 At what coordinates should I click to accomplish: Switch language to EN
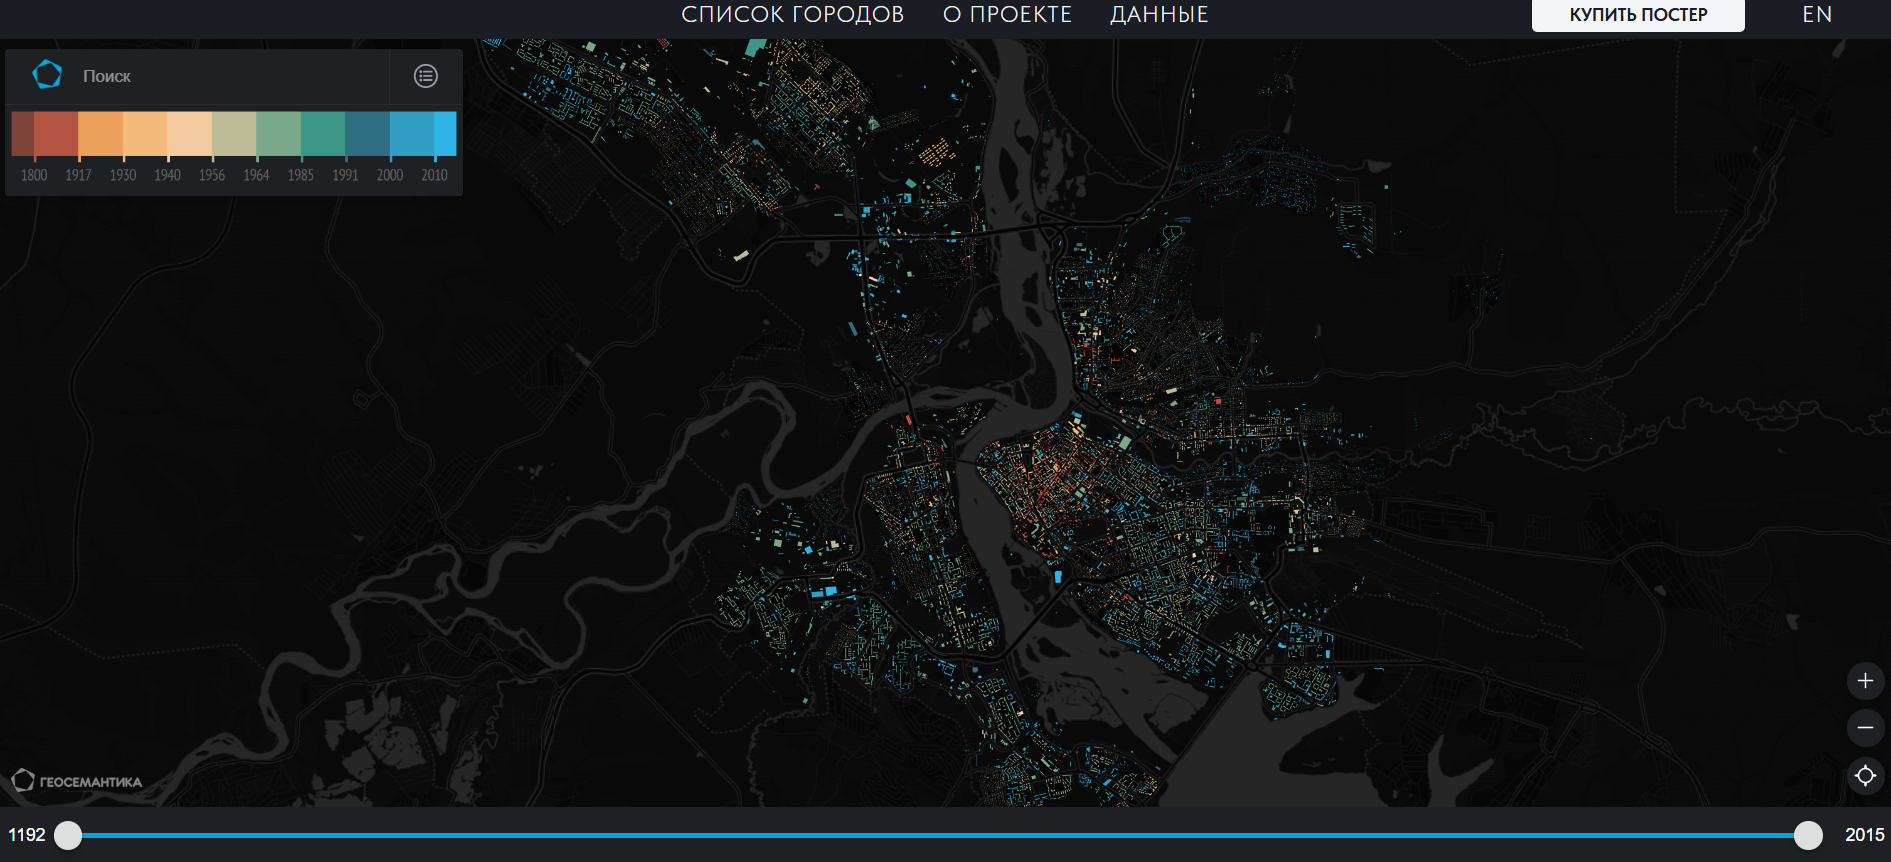[x=1817, y=14]
